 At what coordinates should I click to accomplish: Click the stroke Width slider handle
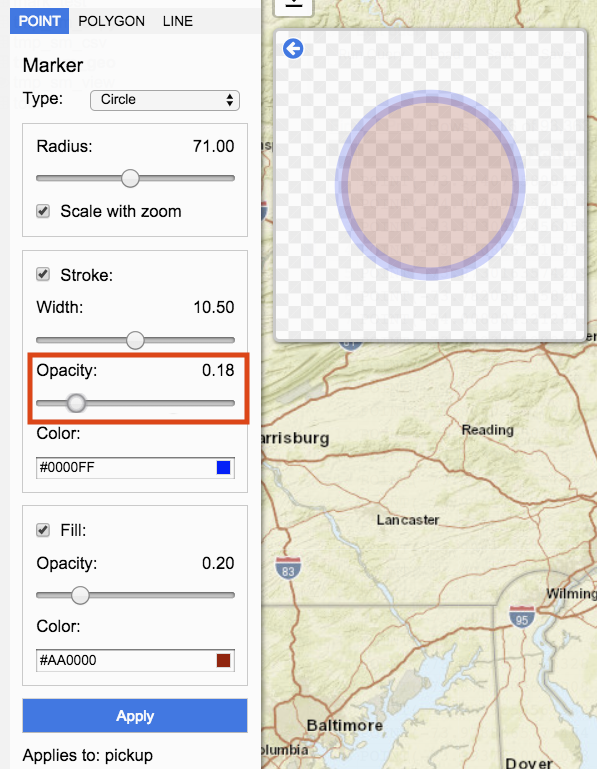[135, 340]
